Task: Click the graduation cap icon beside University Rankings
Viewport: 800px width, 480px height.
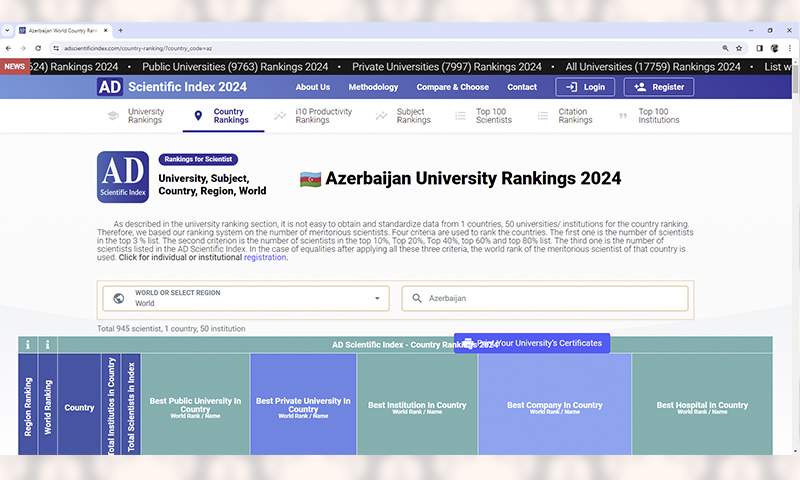Action: [x=113, y=115]
